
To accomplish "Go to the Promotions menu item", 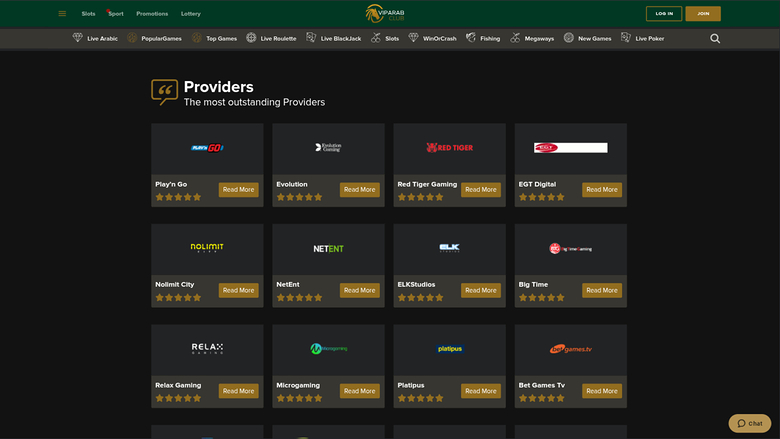I will (152, 14).
